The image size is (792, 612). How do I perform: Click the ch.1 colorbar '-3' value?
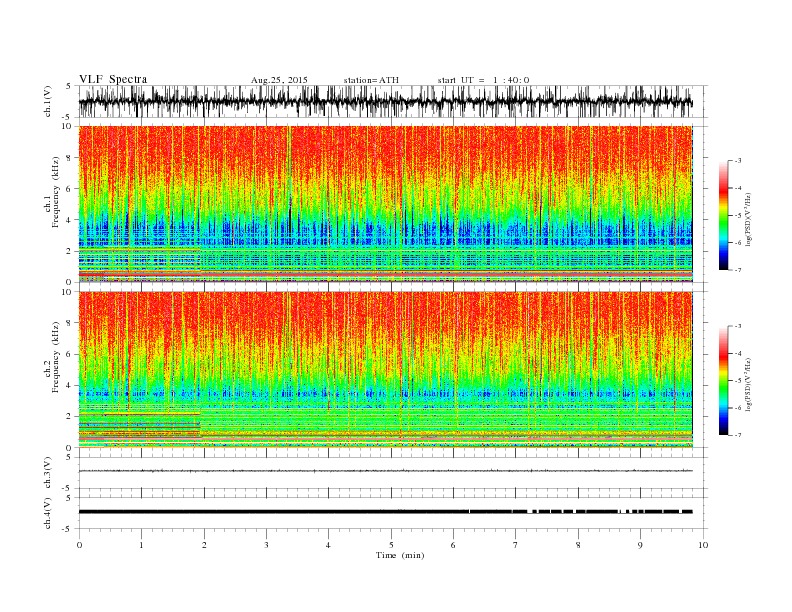click(738, 161)
